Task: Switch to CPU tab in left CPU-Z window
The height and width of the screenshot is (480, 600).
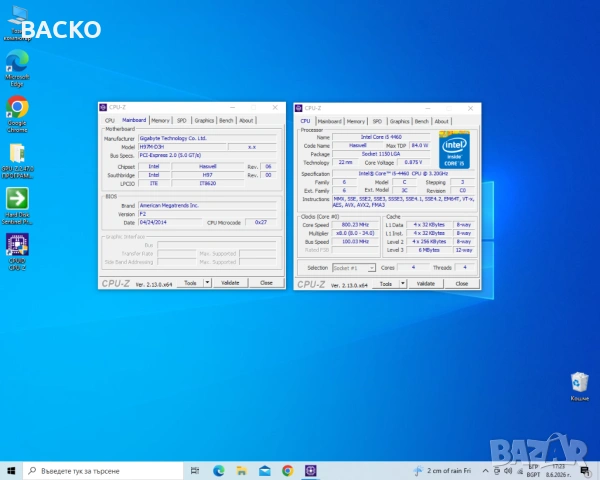Action: pyautogui.click(x=110, y=121)
